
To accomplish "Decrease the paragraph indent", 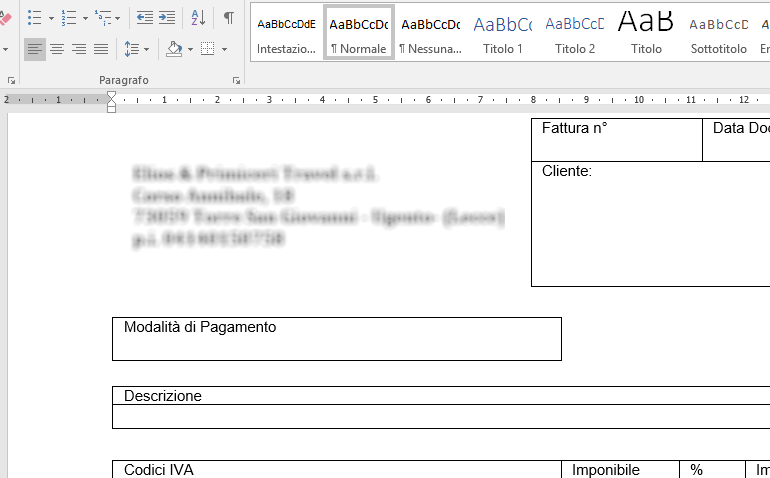I will 144,18.
